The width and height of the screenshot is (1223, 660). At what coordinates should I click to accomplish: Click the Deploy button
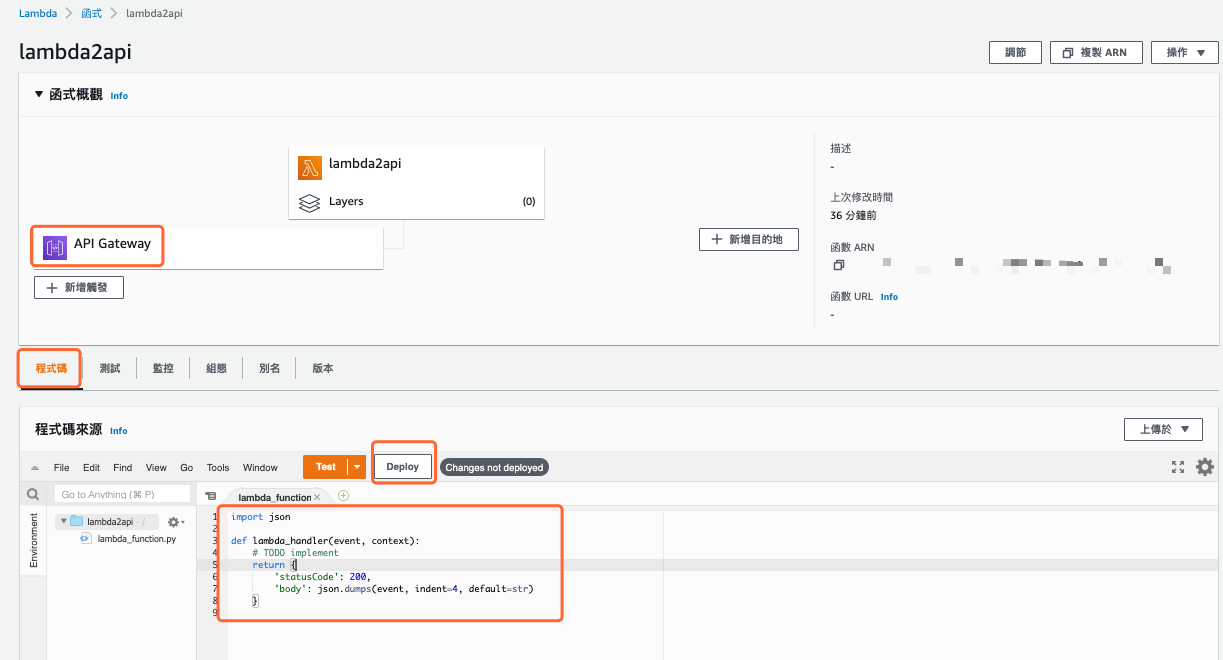tap(403, 467)
